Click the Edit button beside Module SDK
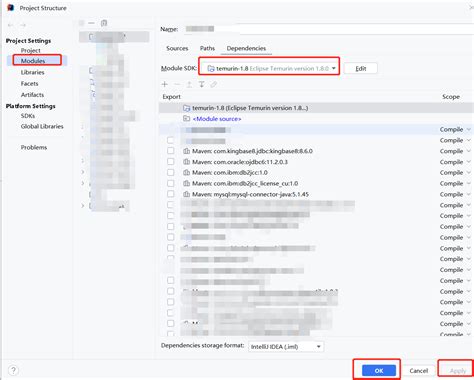 click(x=361, y=68)
